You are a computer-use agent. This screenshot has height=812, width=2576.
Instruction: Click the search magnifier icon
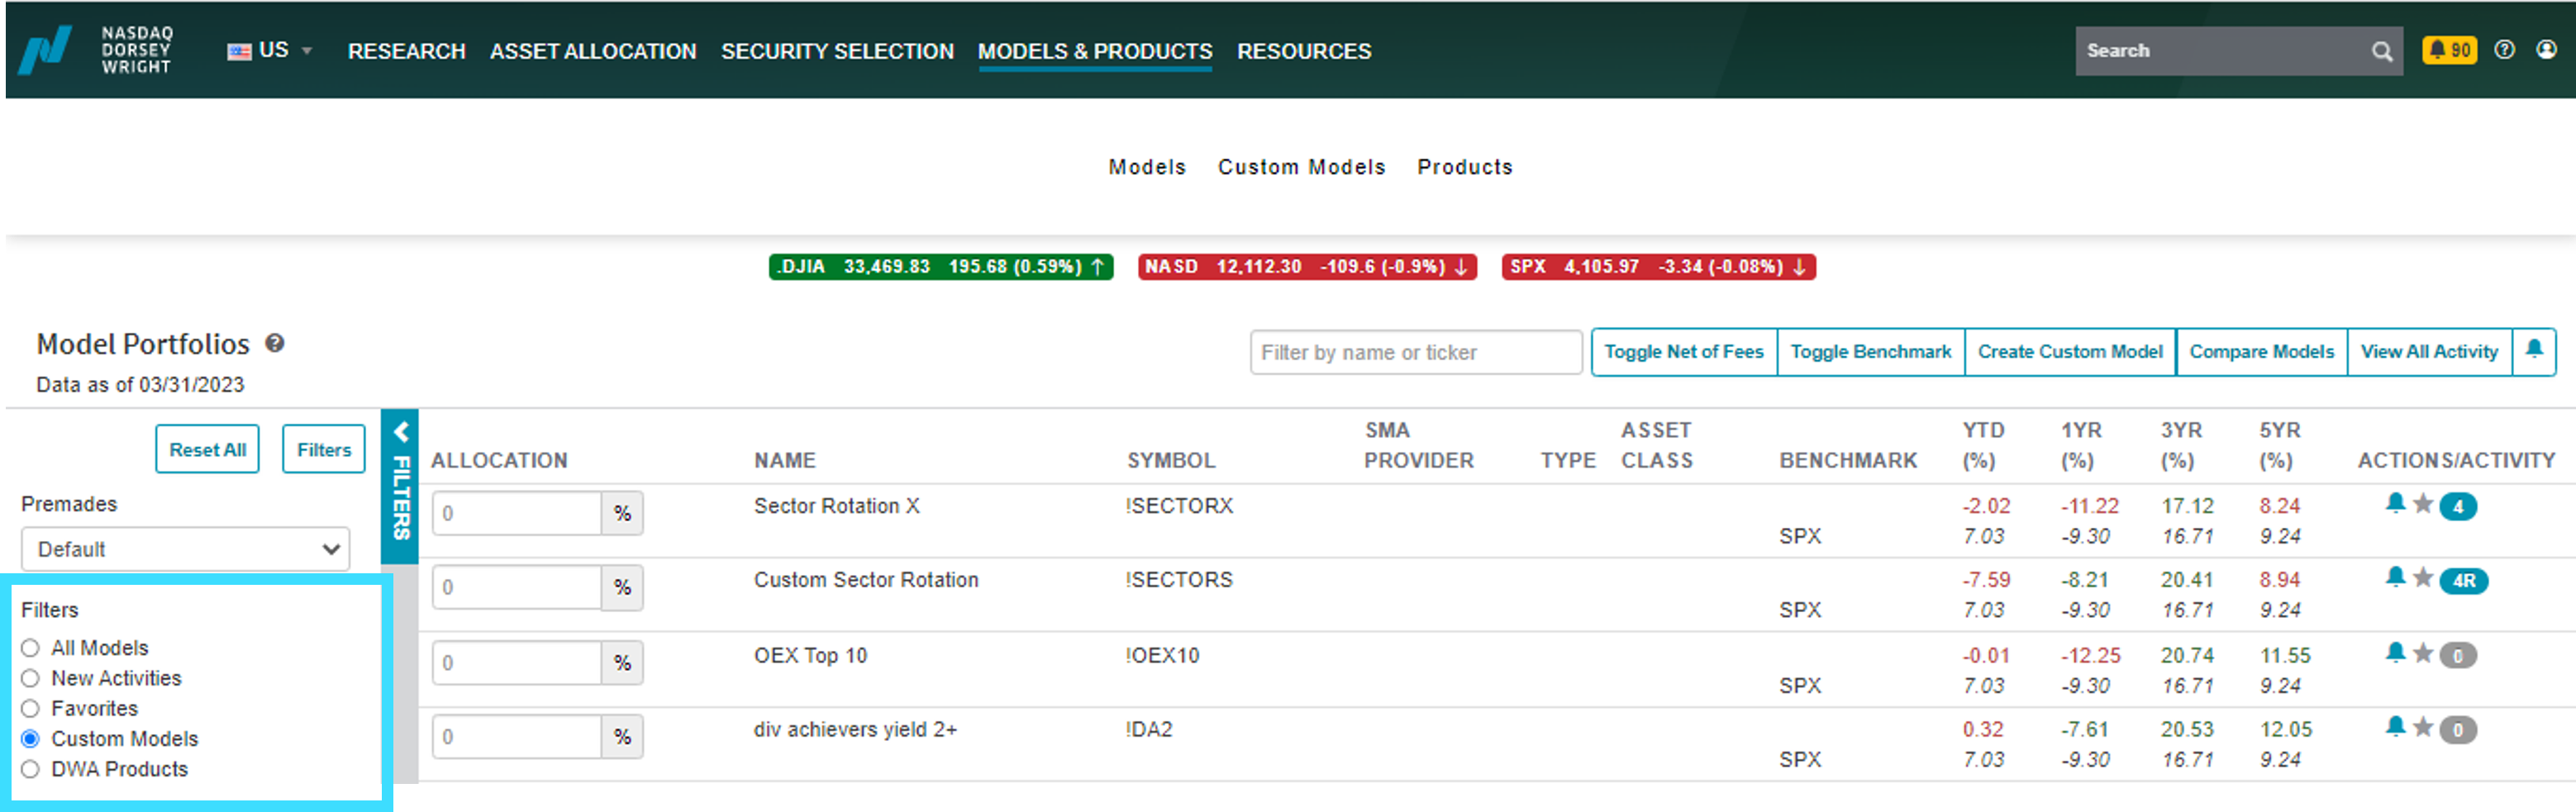tap(2382, 51)
